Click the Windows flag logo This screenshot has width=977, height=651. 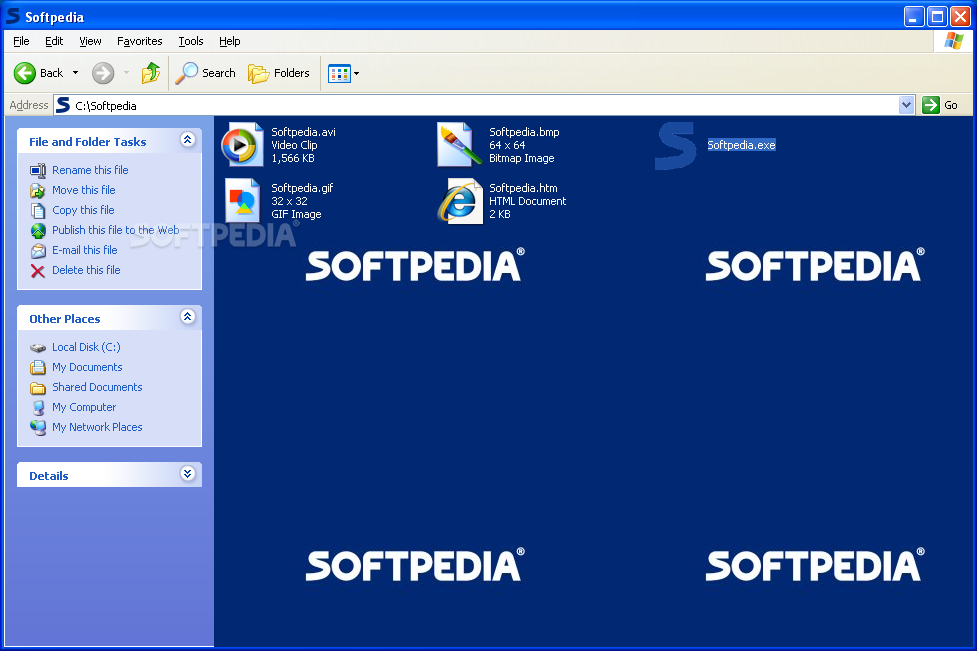(x=953, y=41)
